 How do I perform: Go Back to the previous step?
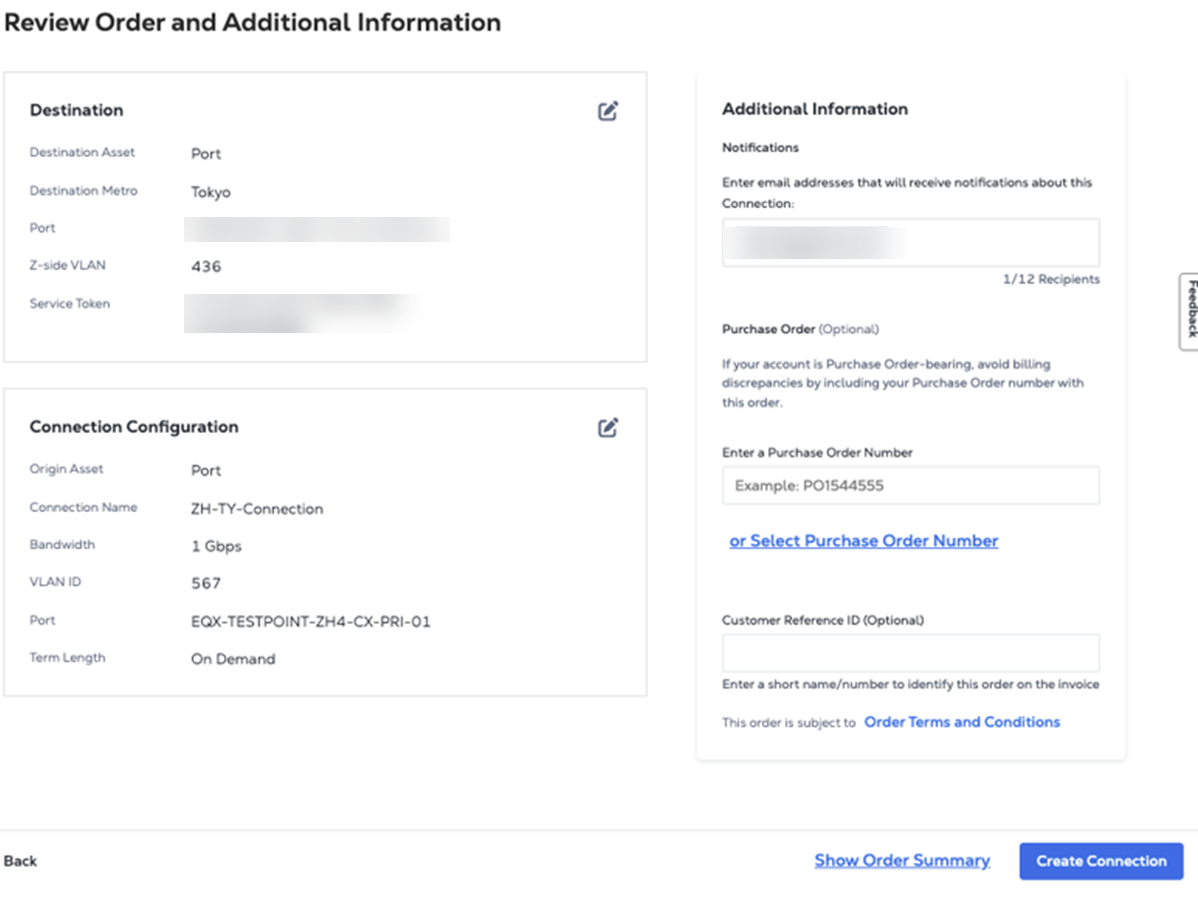click(21, 861)
